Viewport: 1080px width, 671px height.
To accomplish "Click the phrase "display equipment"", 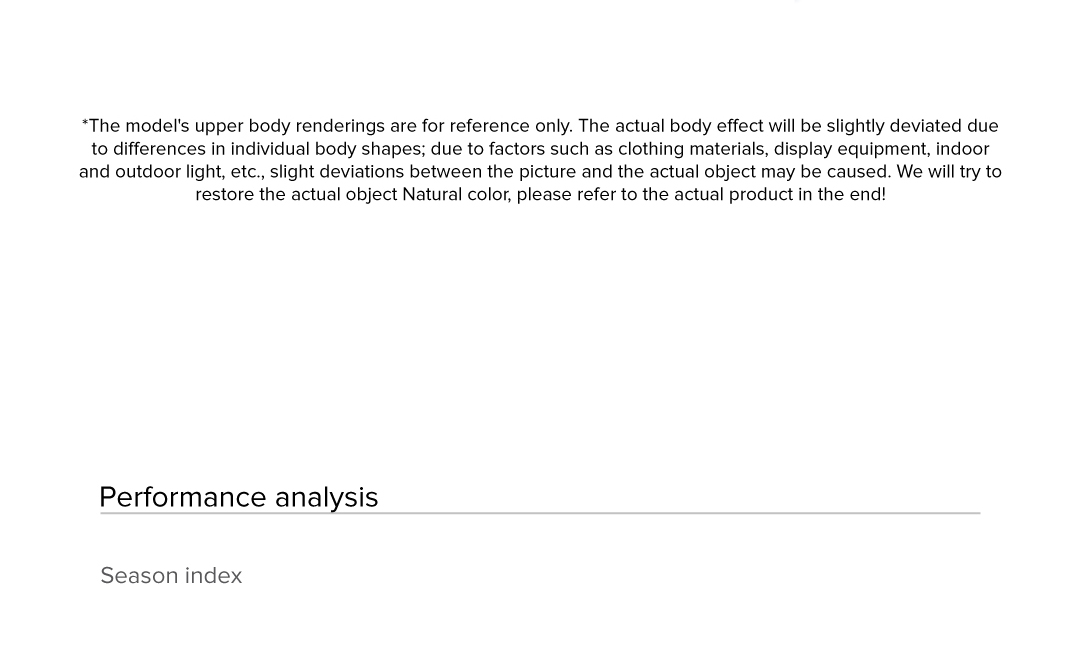I will tap(849, 149).
